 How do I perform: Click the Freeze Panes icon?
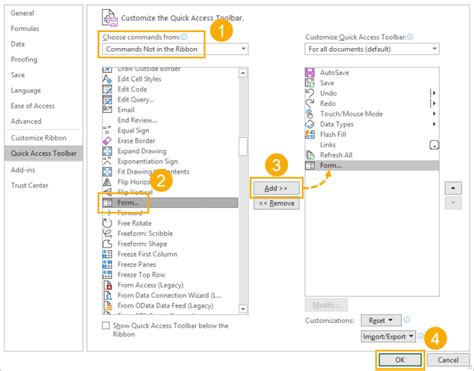coord(107,264)
